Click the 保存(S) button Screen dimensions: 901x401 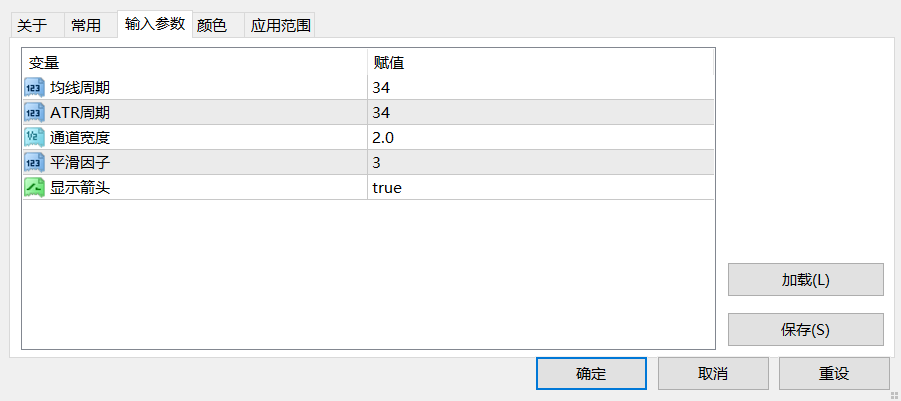pyautogui.click(x=806, y=330)
